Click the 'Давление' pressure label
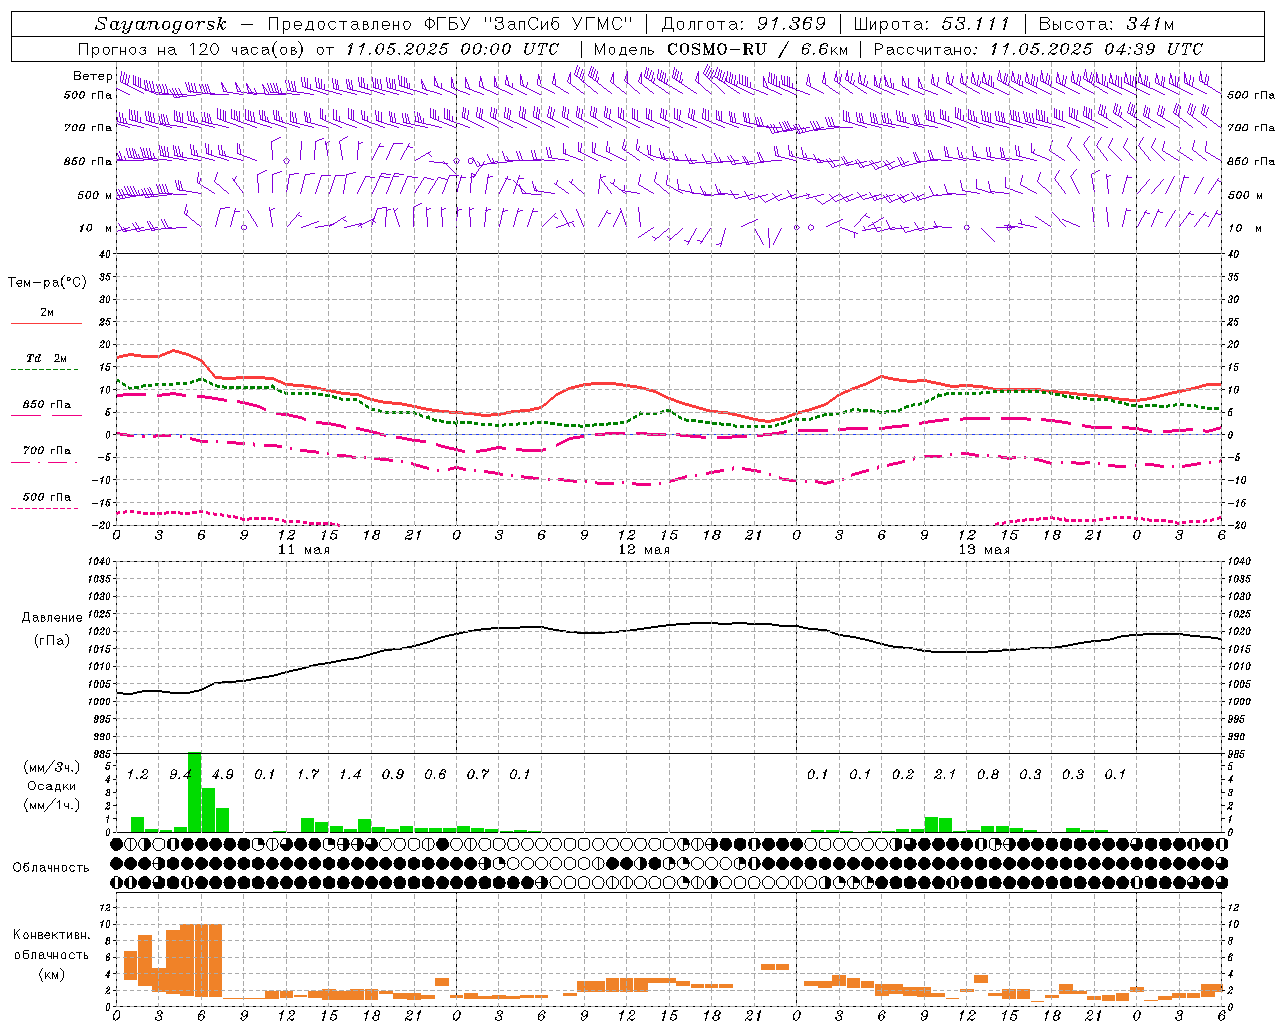This screenshot has height=1024, width=1280. (x=52, y=617)
